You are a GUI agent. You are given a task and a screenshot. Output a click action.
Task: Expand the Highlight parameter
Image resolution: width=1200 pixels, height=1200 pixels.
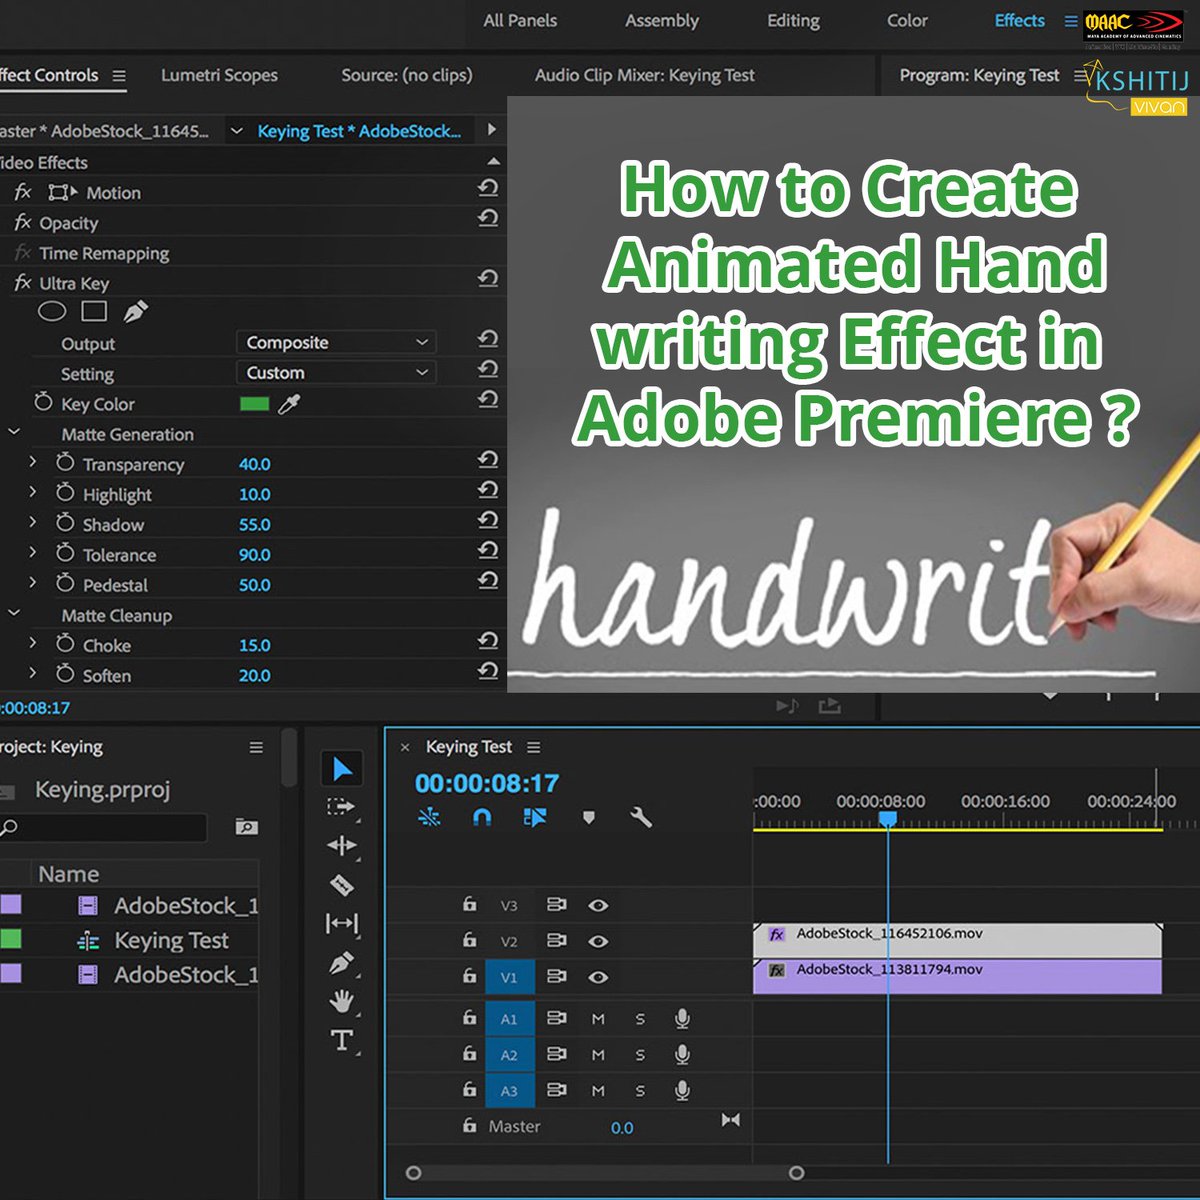click(32, 492)
